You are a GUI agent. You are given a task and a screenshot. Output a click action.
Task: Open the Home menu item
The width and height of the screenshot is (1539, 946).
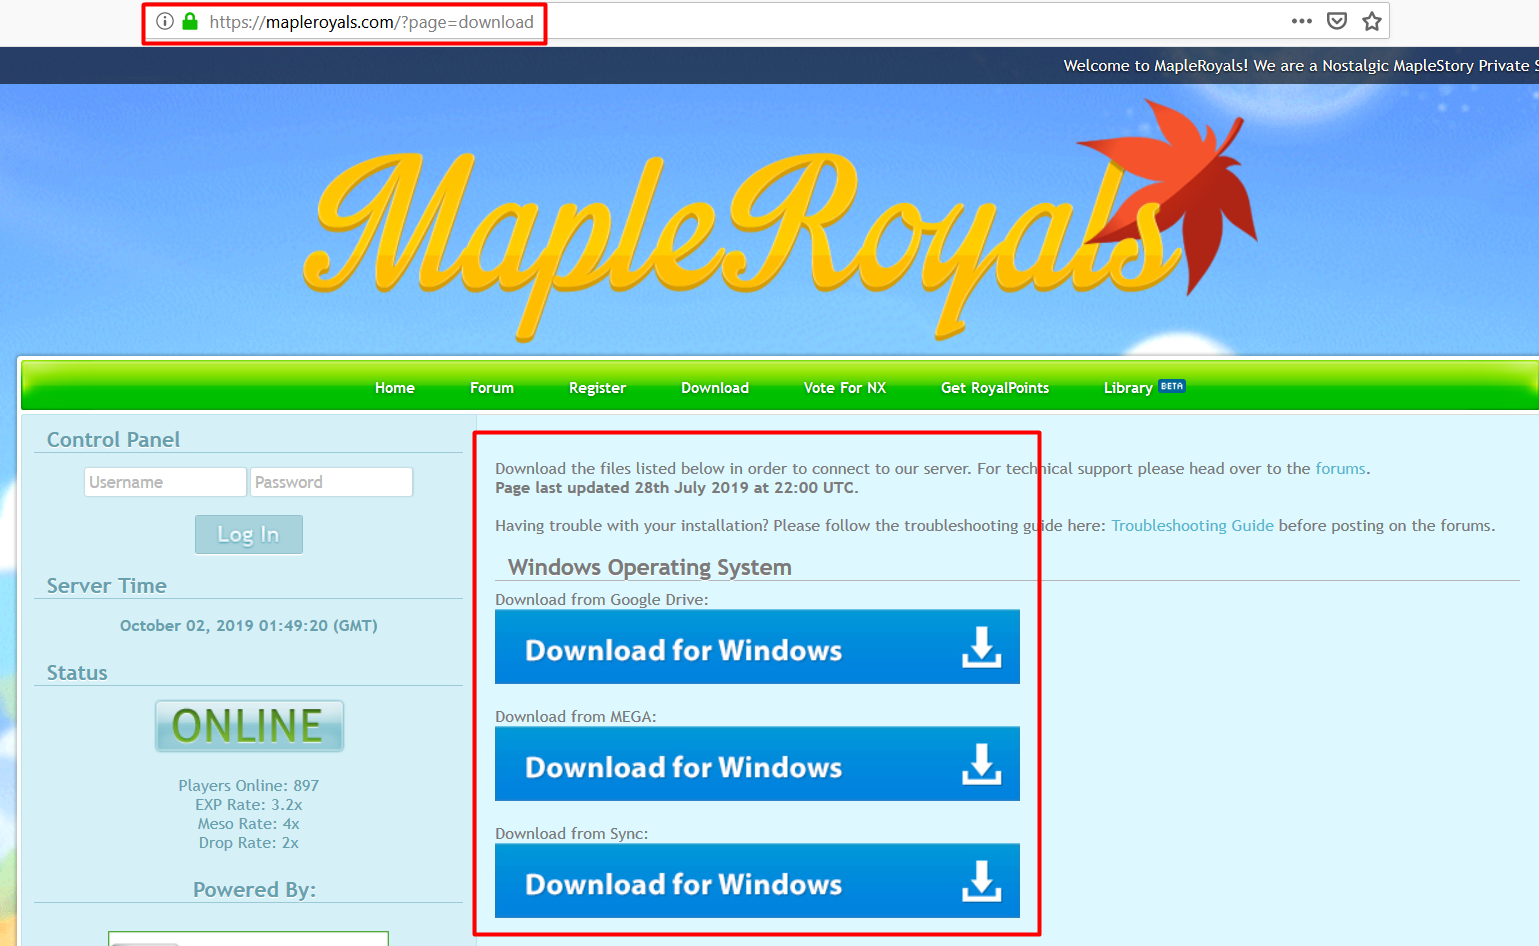pyautogui.click(x=394, y=388)
